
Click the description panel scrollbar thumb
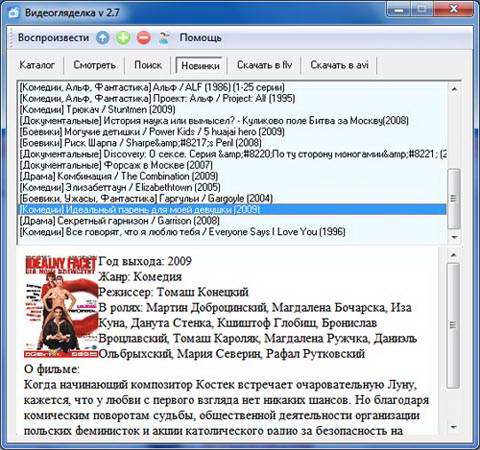453,325
